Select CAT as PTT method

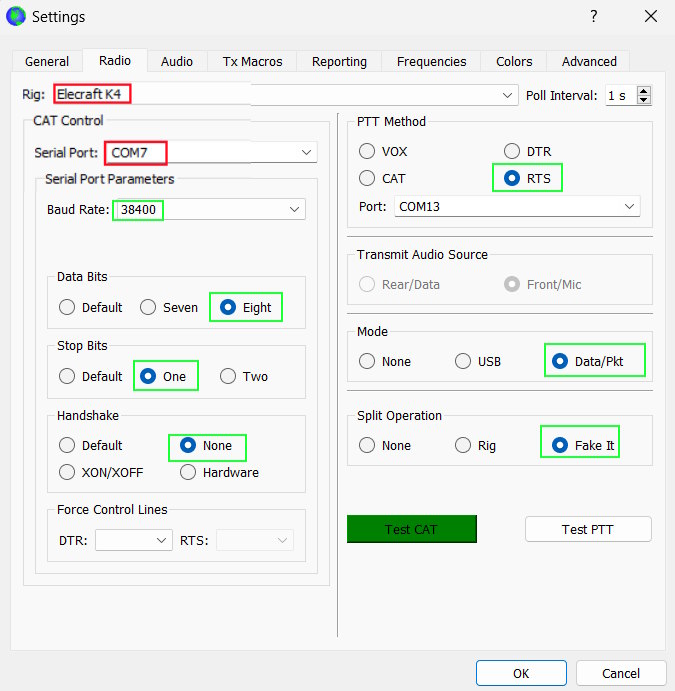[368, 178]
